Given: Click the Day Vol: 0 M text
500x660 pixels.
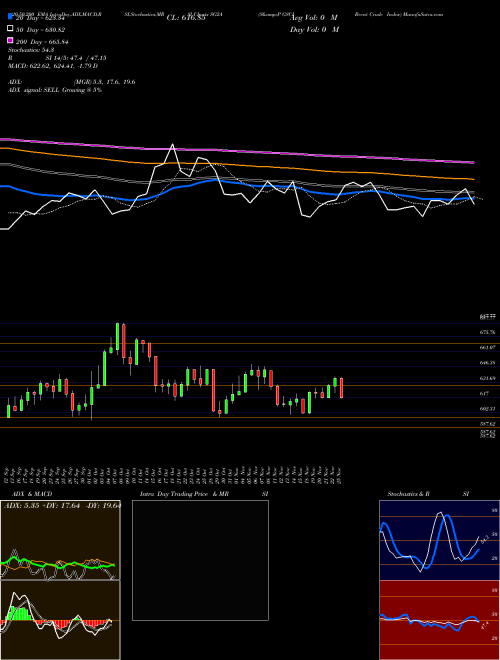Looking at the screenshot, I should (314, 29).
